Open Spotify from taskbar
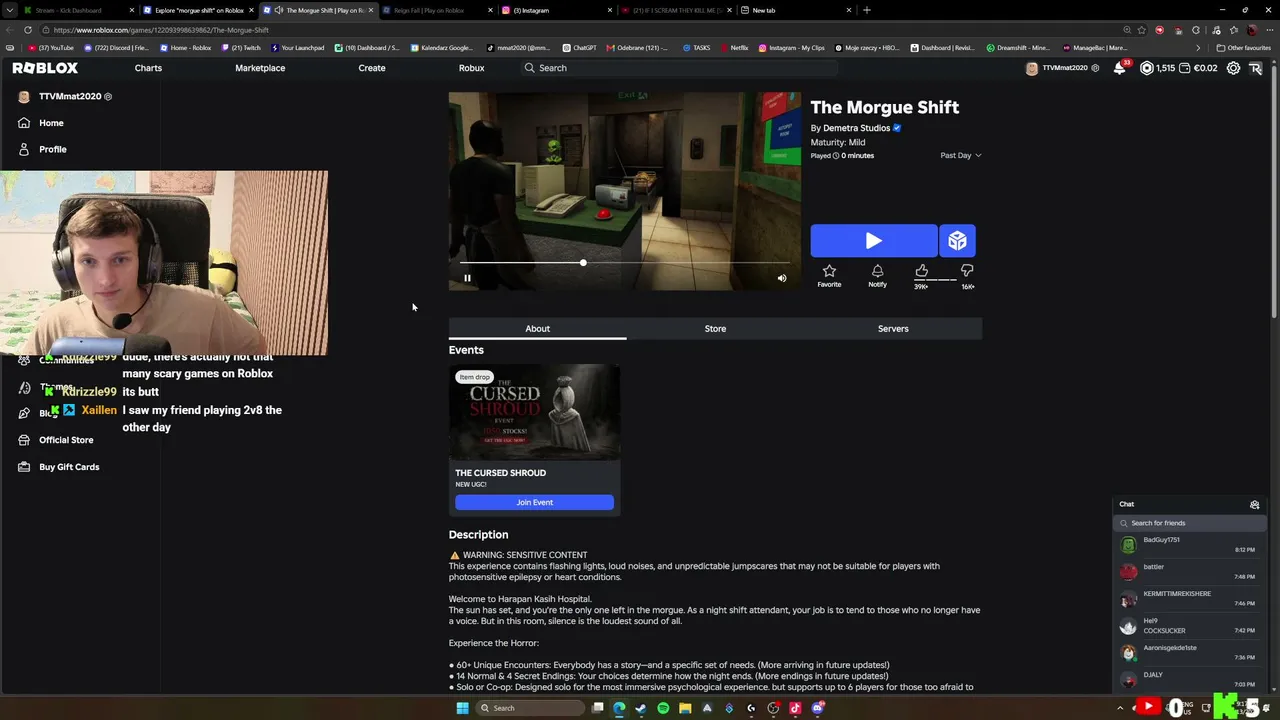The height and width of the screenshot is (720, 1280). [663, 708]
